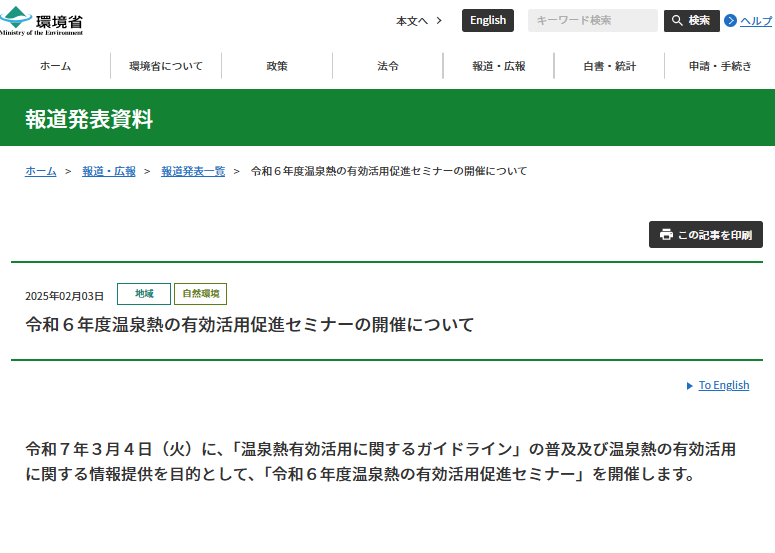Open the ヘルプ link
The width and height of the screenshot is (775, 553).
click(756, 21)
